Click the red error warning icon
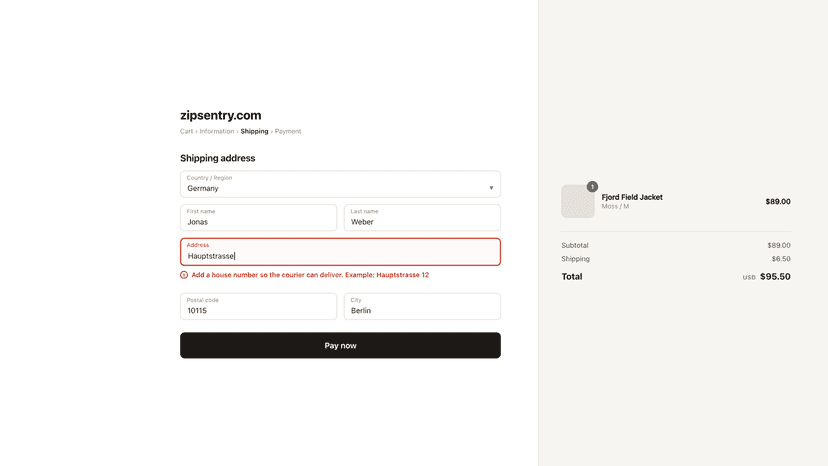828x466 pixels. point(184,275)
